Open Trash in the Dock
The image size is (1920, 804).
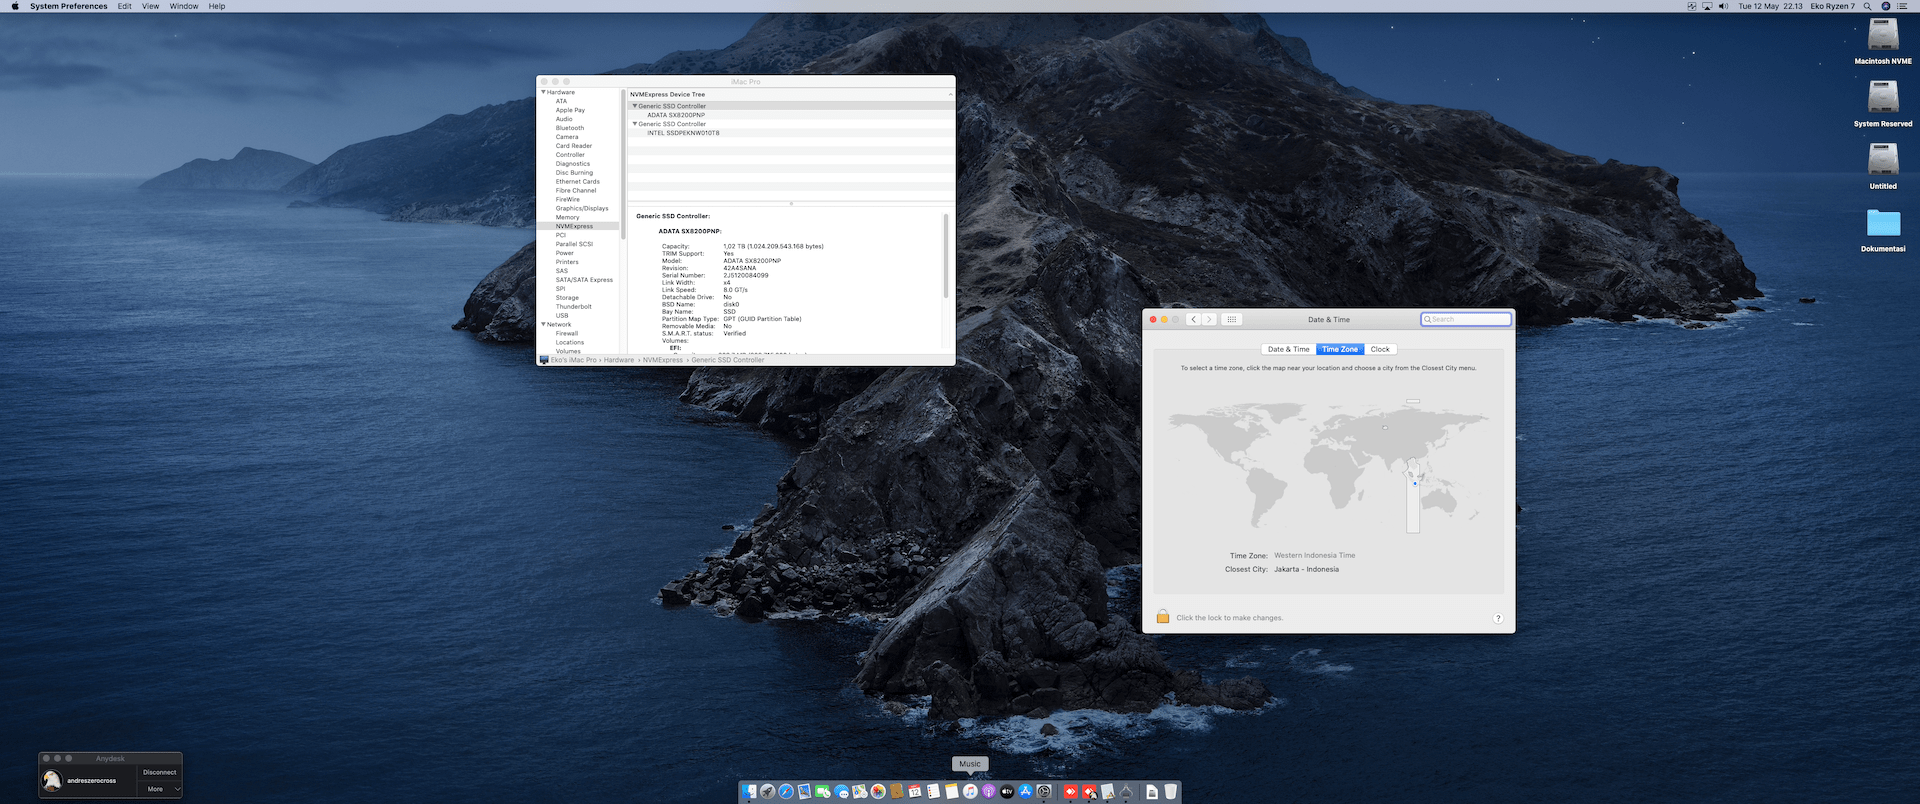(1170, 792)
